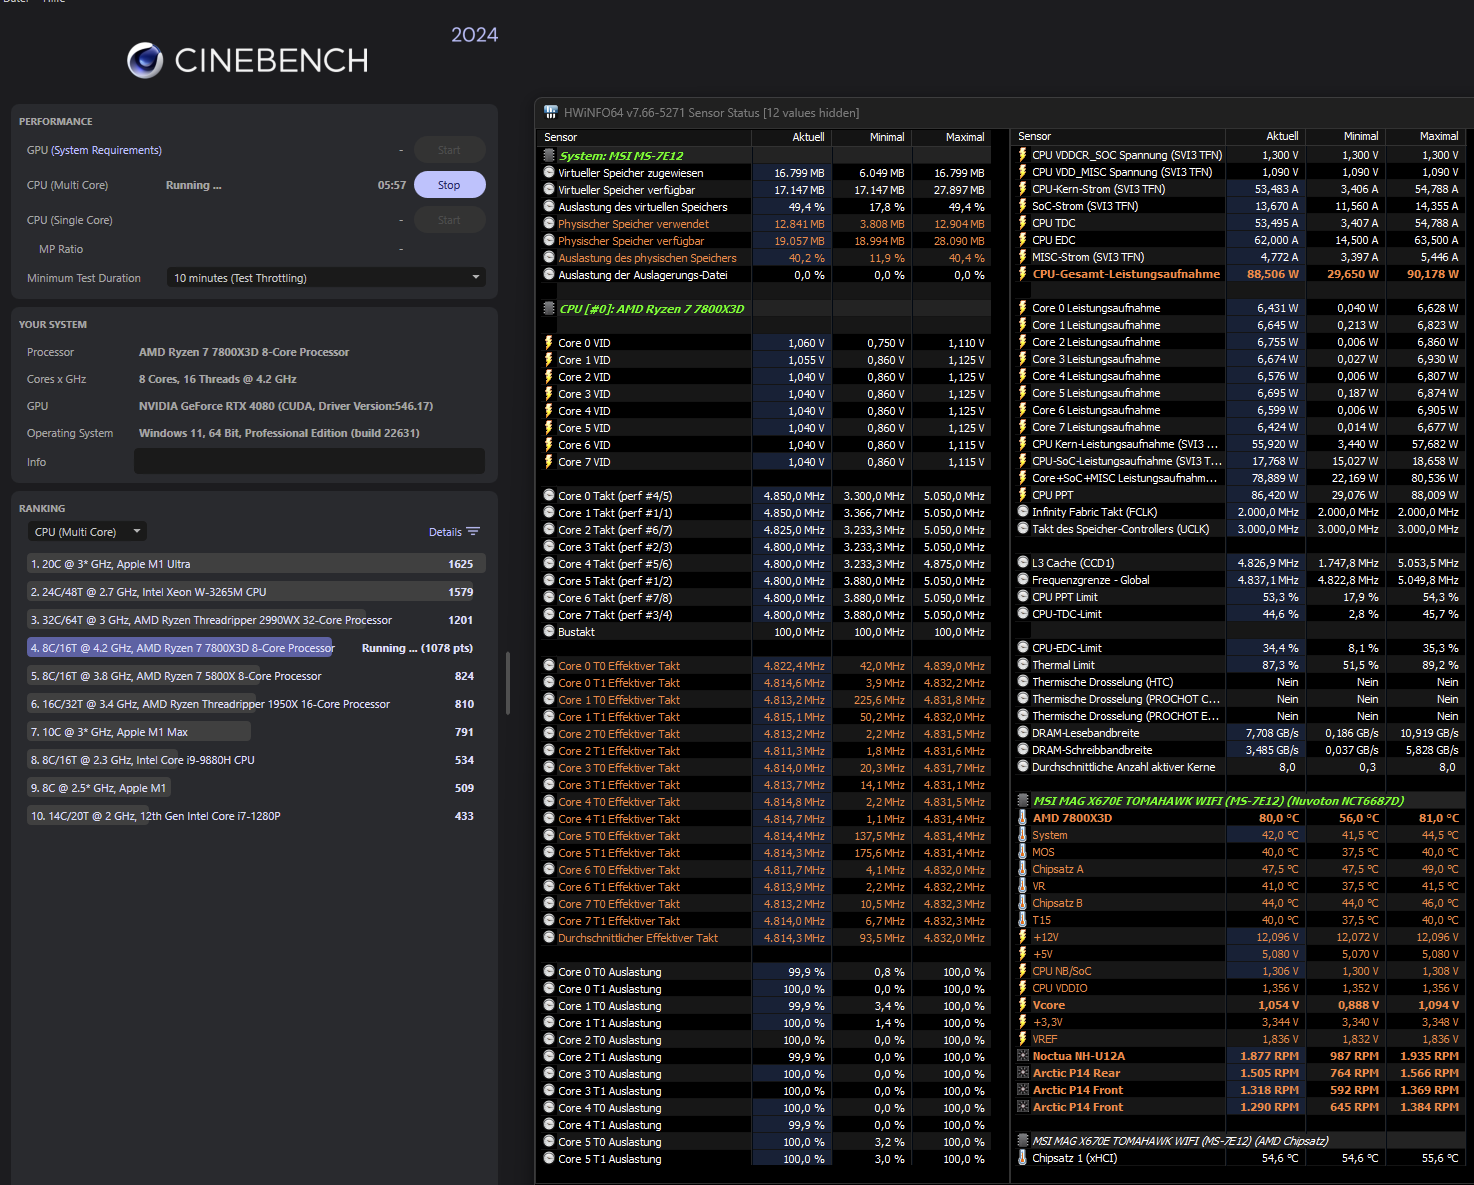
Task: Collapse the System: MSI MS-7E12 sensor group
Action: 549,156
